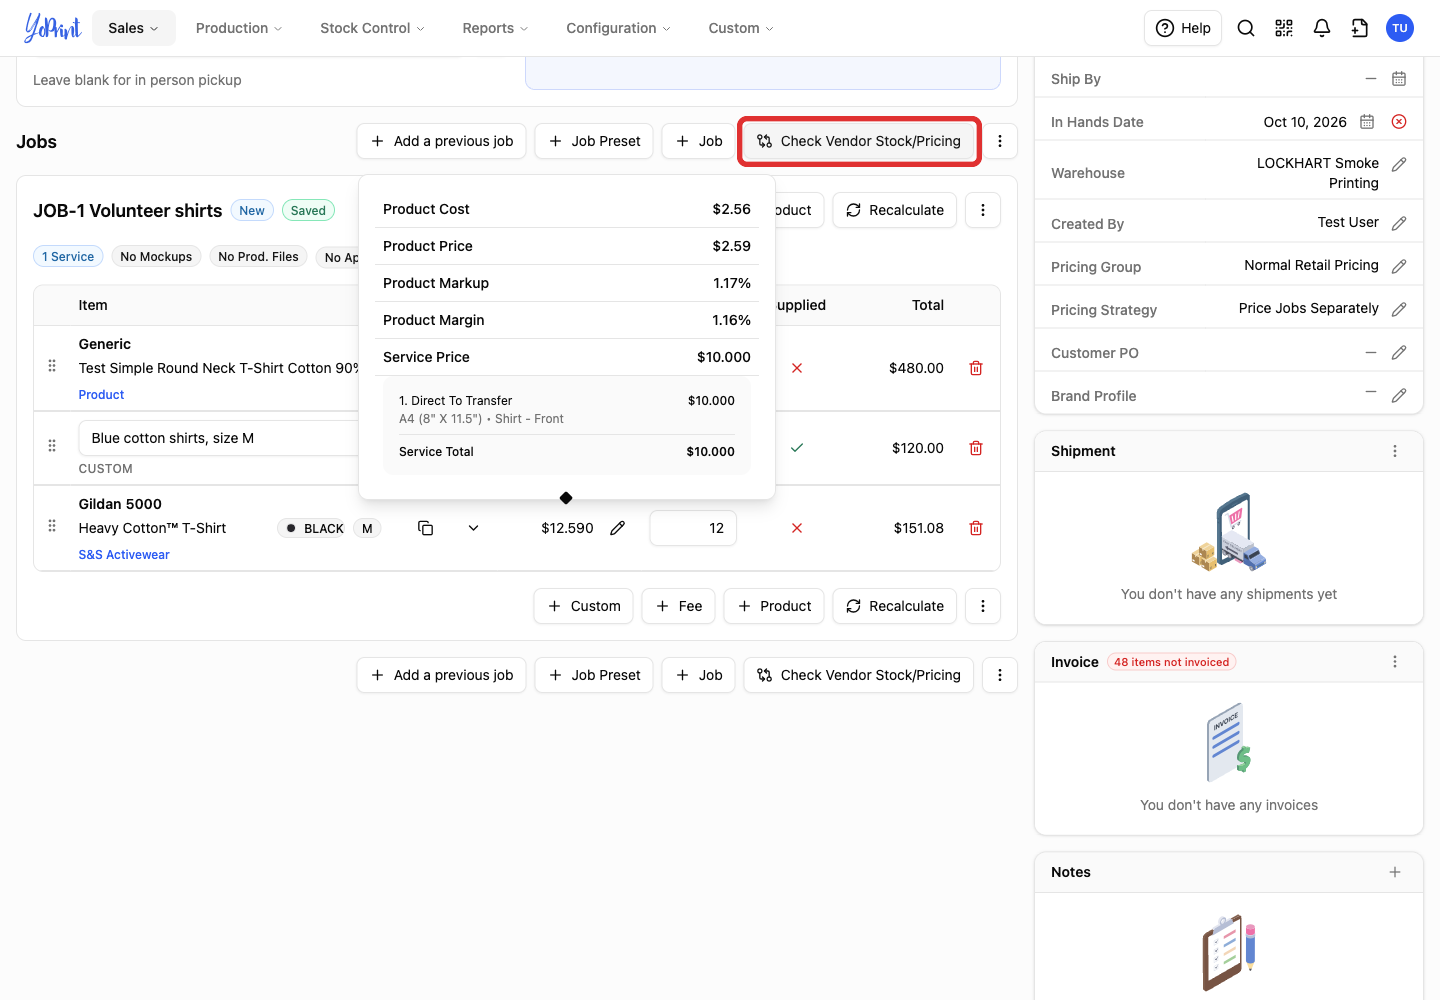Click the 1 Service badge
Viewport: 1440px width, 1000px height.
pyautogui.click(x=68, y=257)
